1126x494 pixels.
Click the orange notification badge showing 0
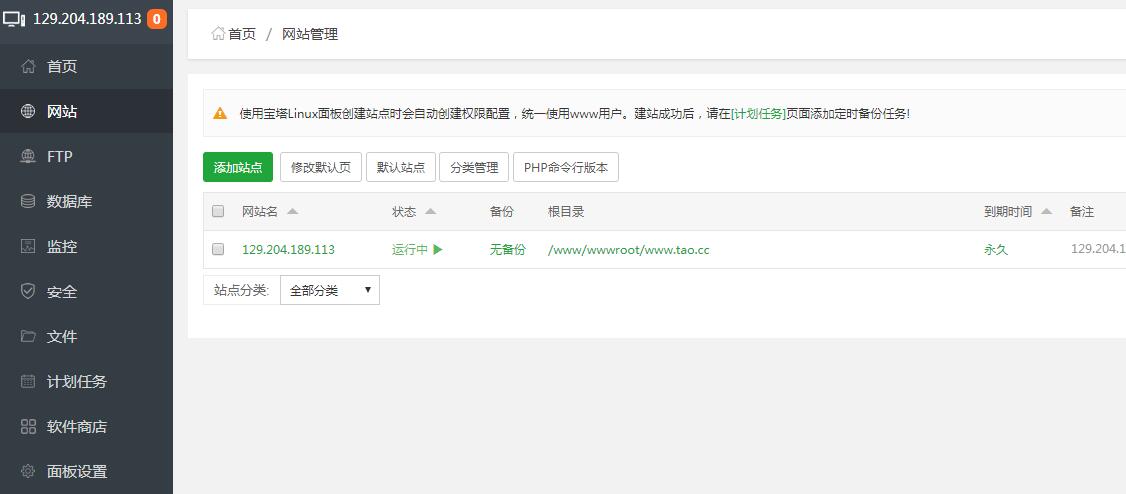point(156,19)
